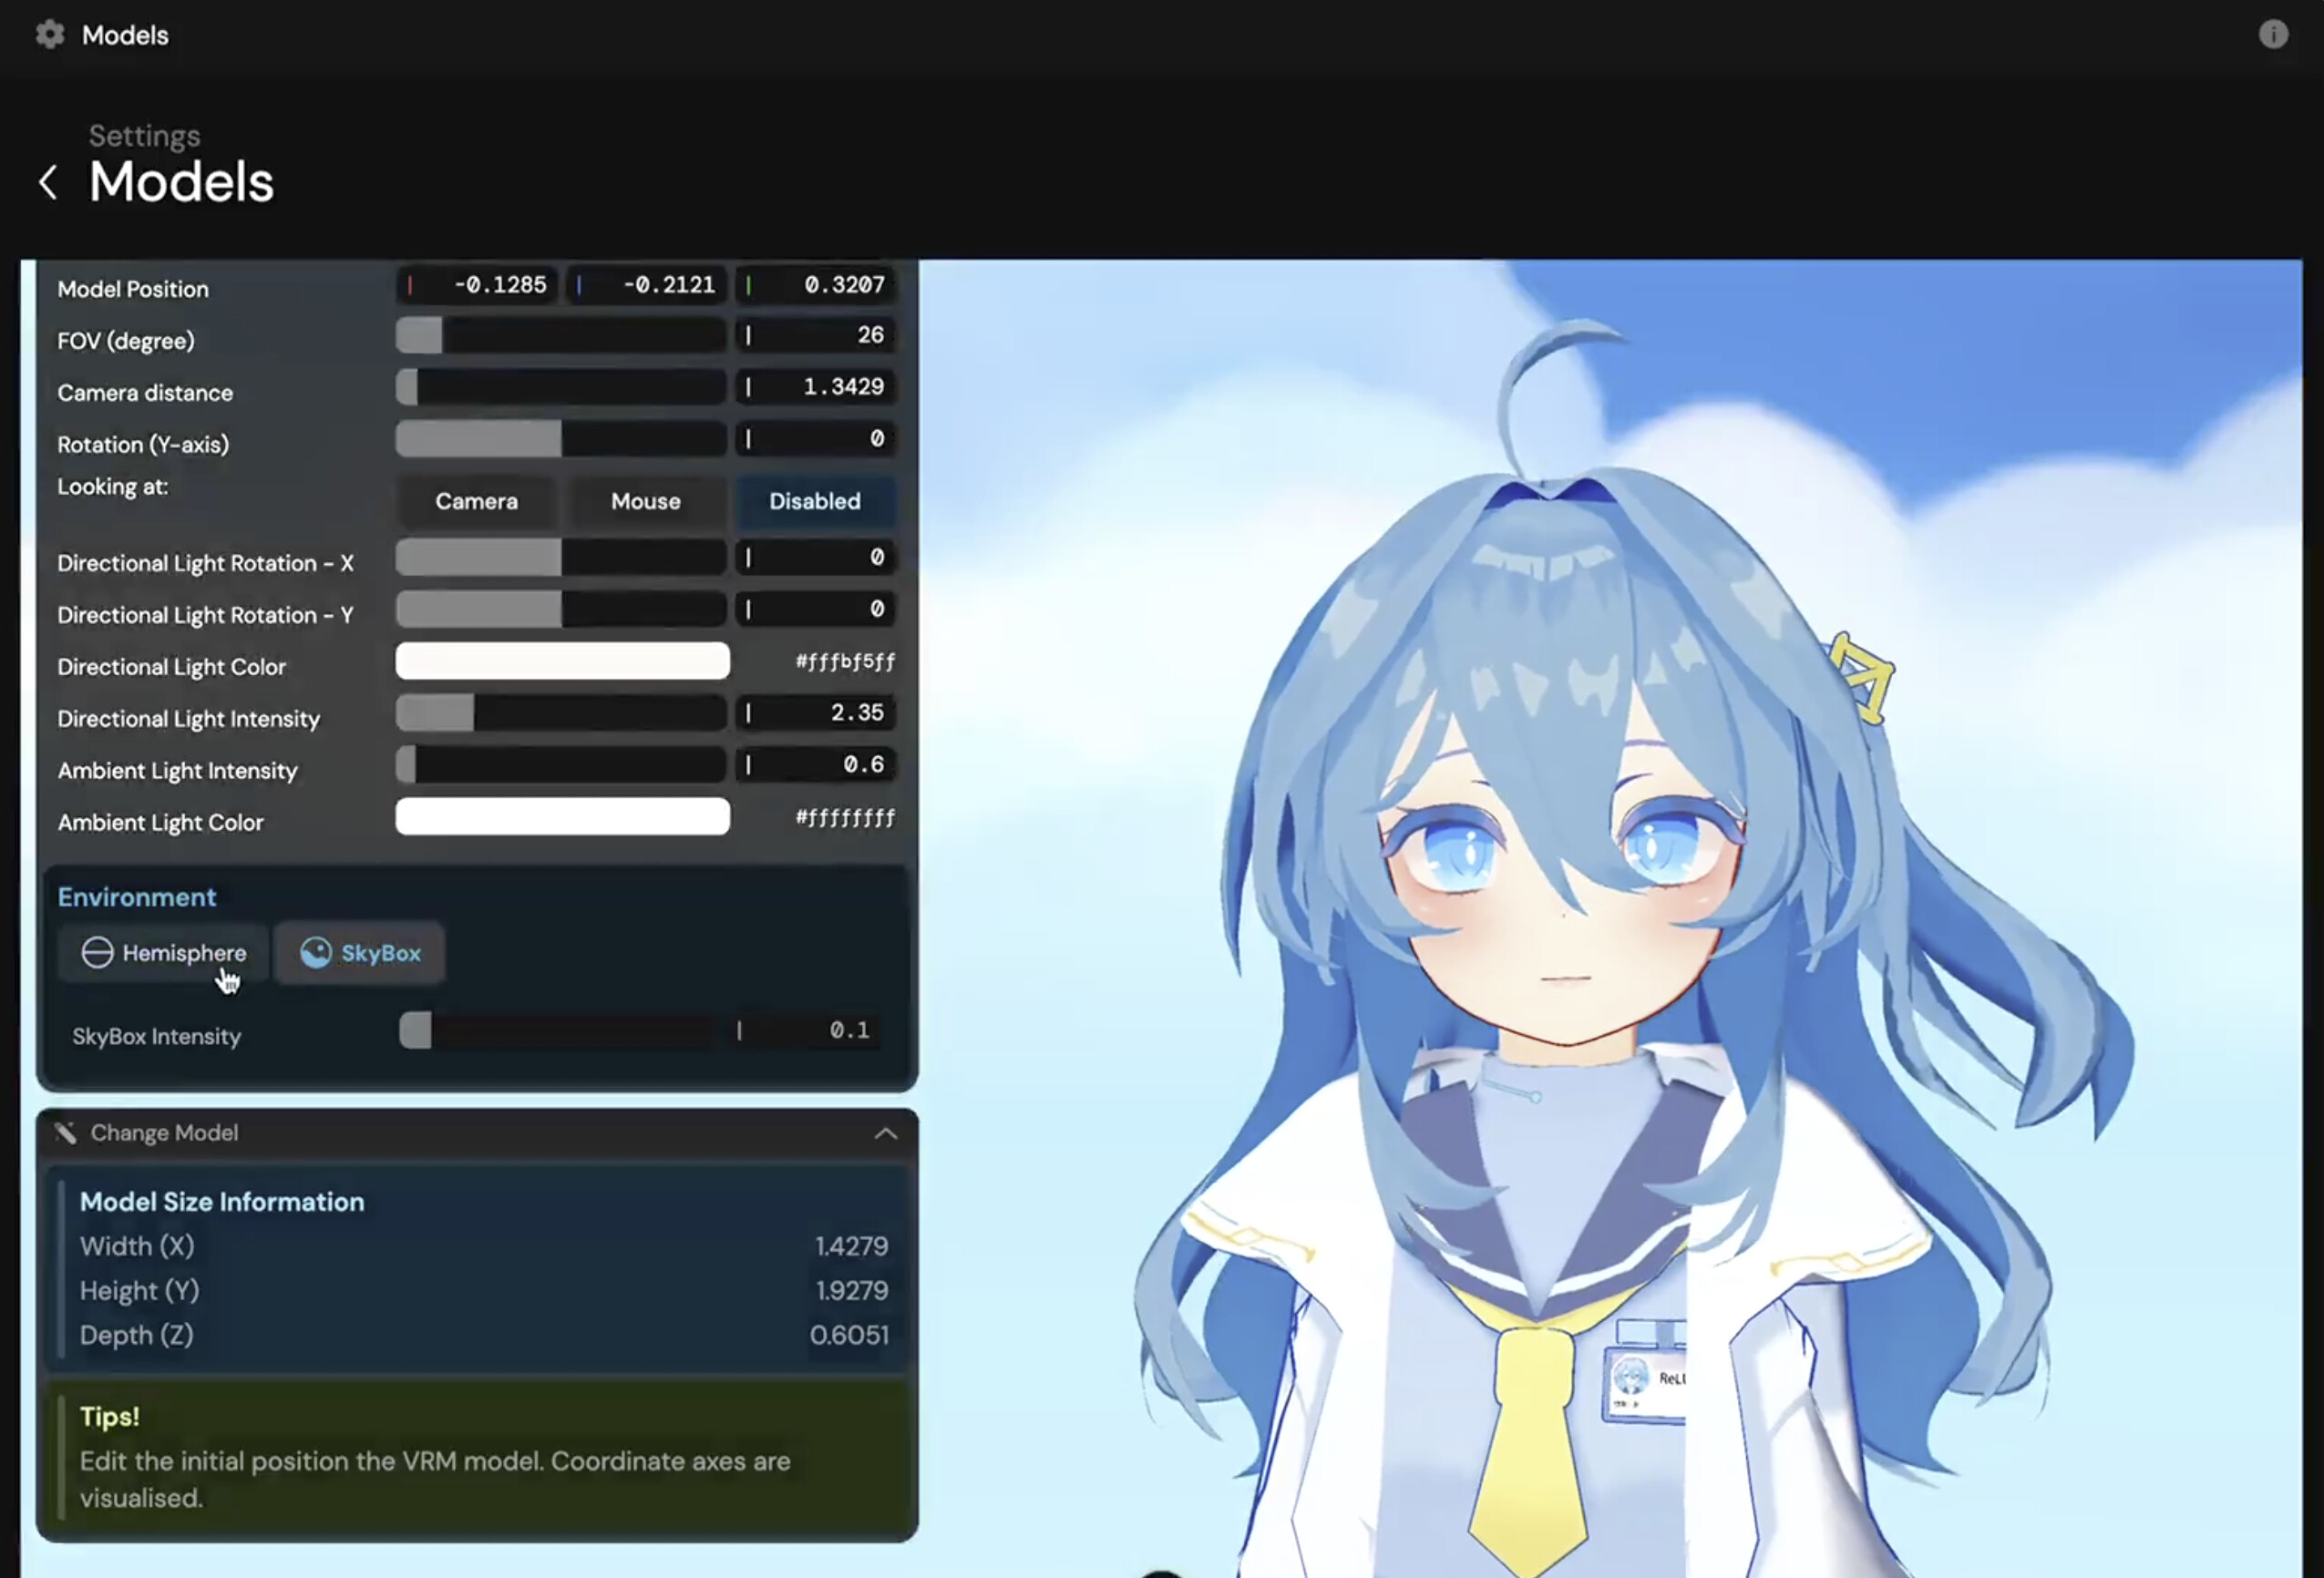2324x1578 pixels.
Task: Click the VRM model preview viewport
Action: tap(1610, 918)
